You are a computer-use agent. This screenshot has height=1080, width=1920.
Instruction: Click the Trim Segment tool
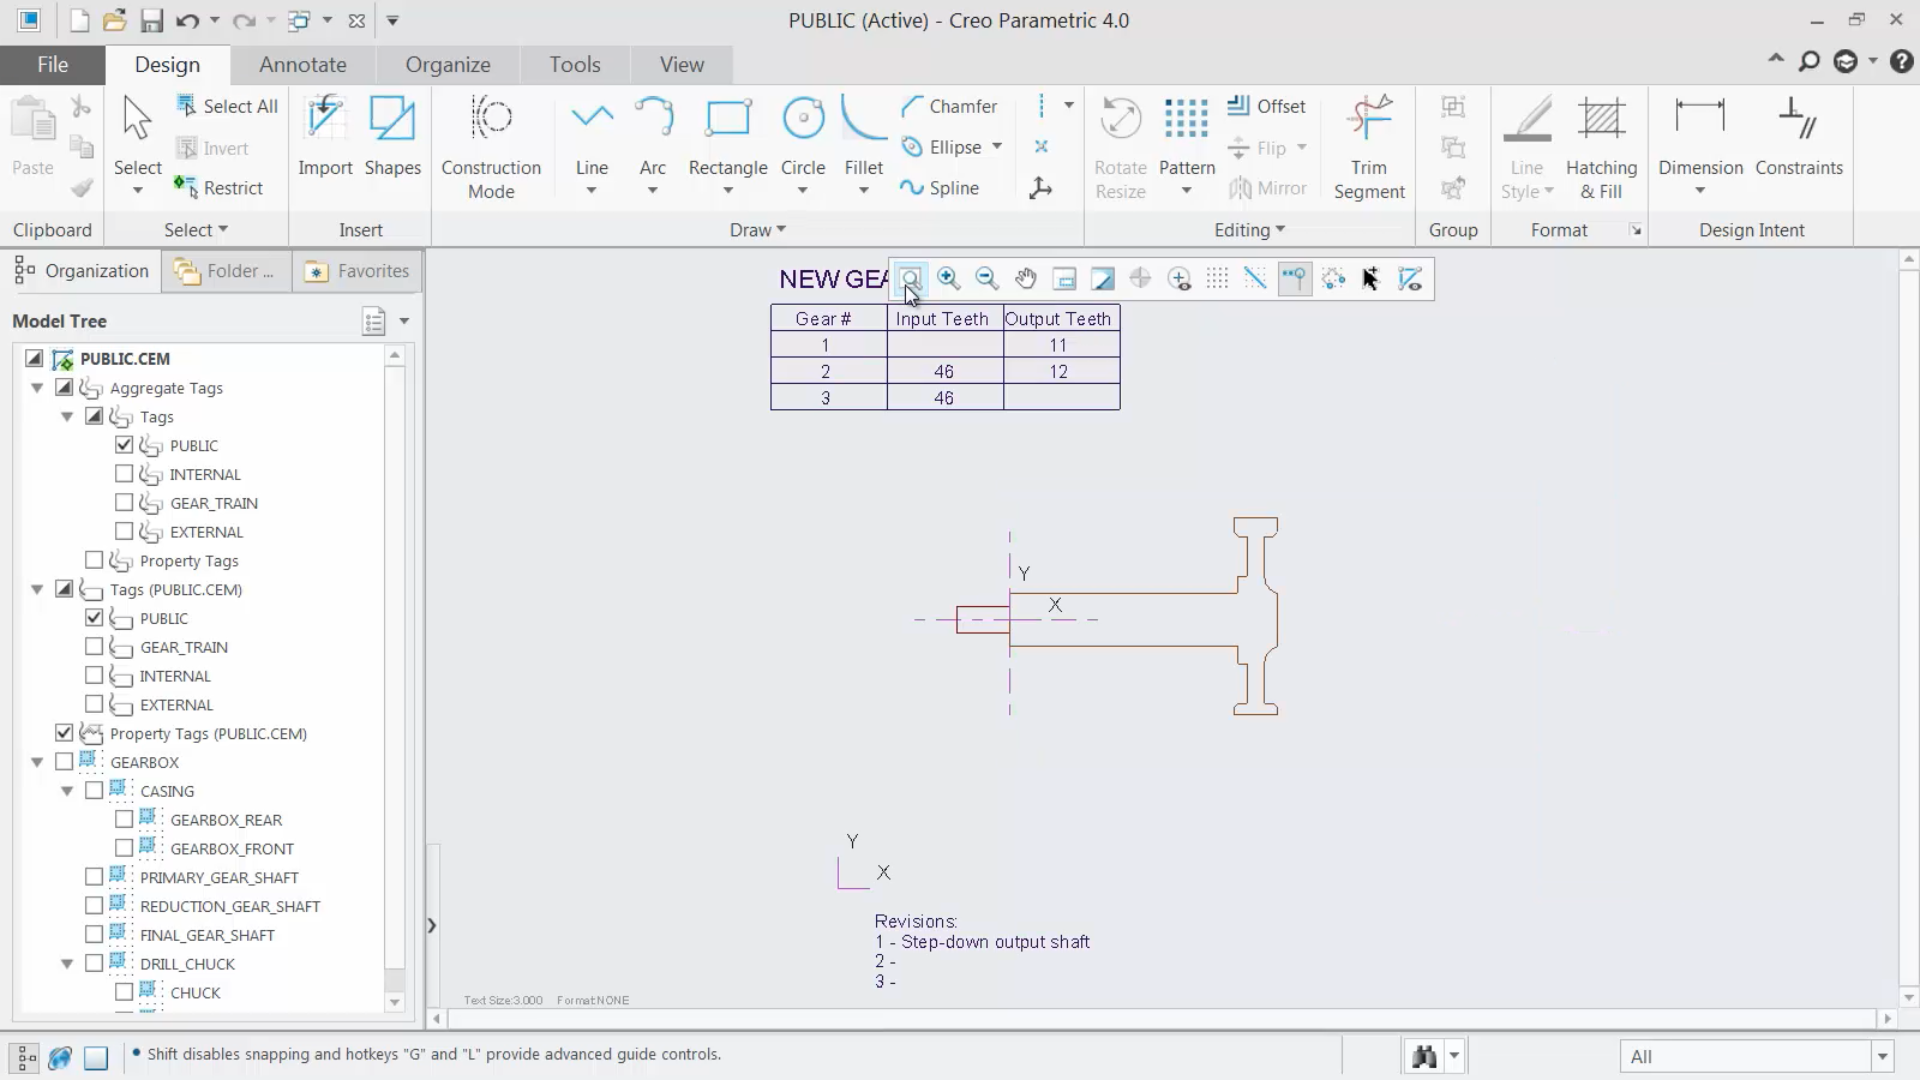click(x=1369, y=148)
